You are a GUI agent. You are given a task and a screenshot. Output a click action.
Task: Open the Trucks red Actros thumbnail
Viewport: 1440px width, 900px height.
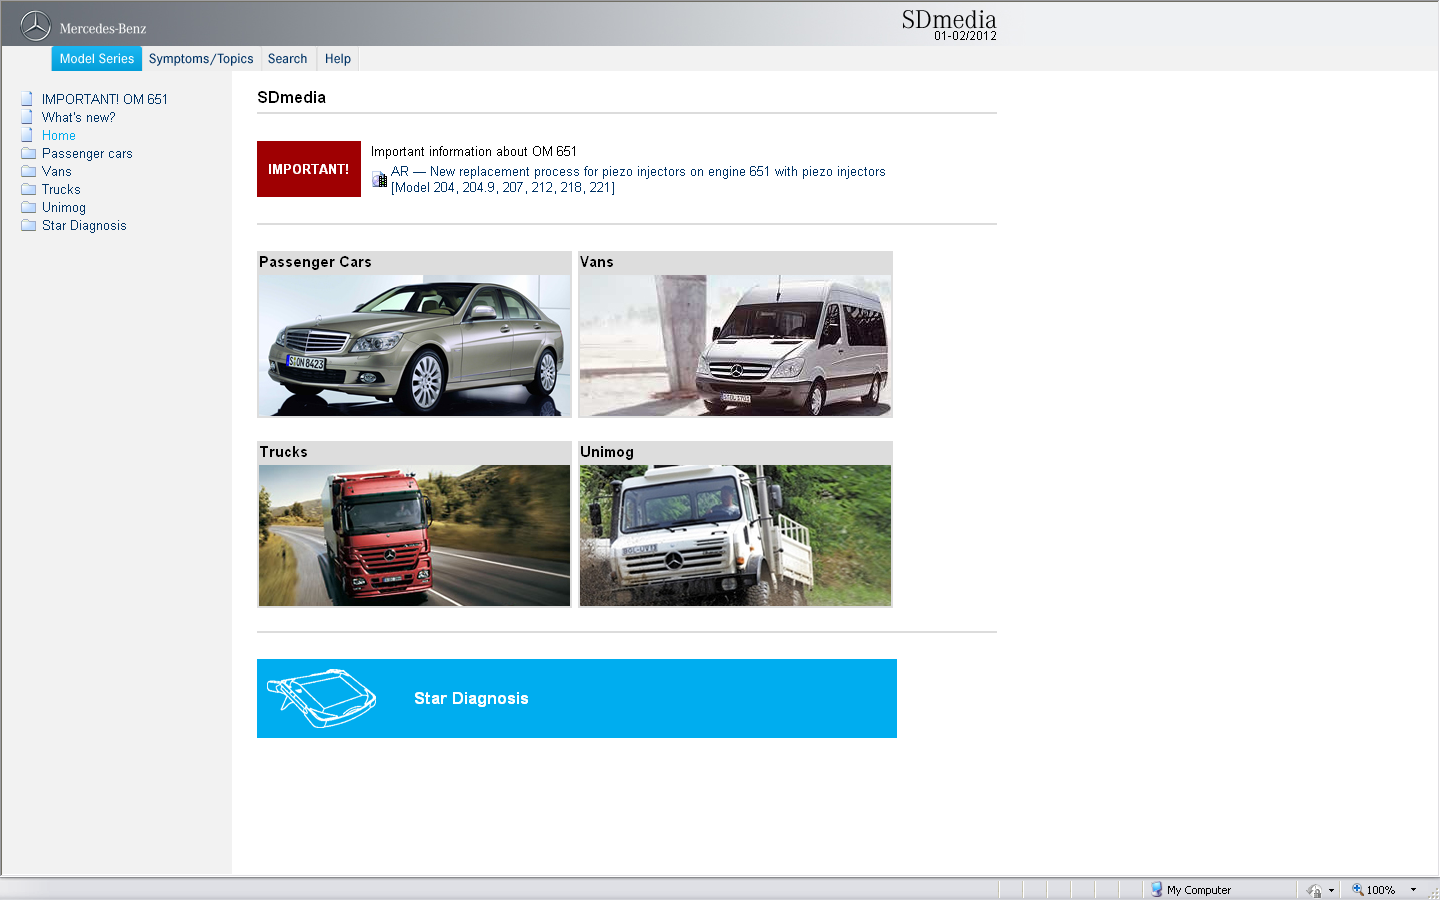click(x=414, y=535)
